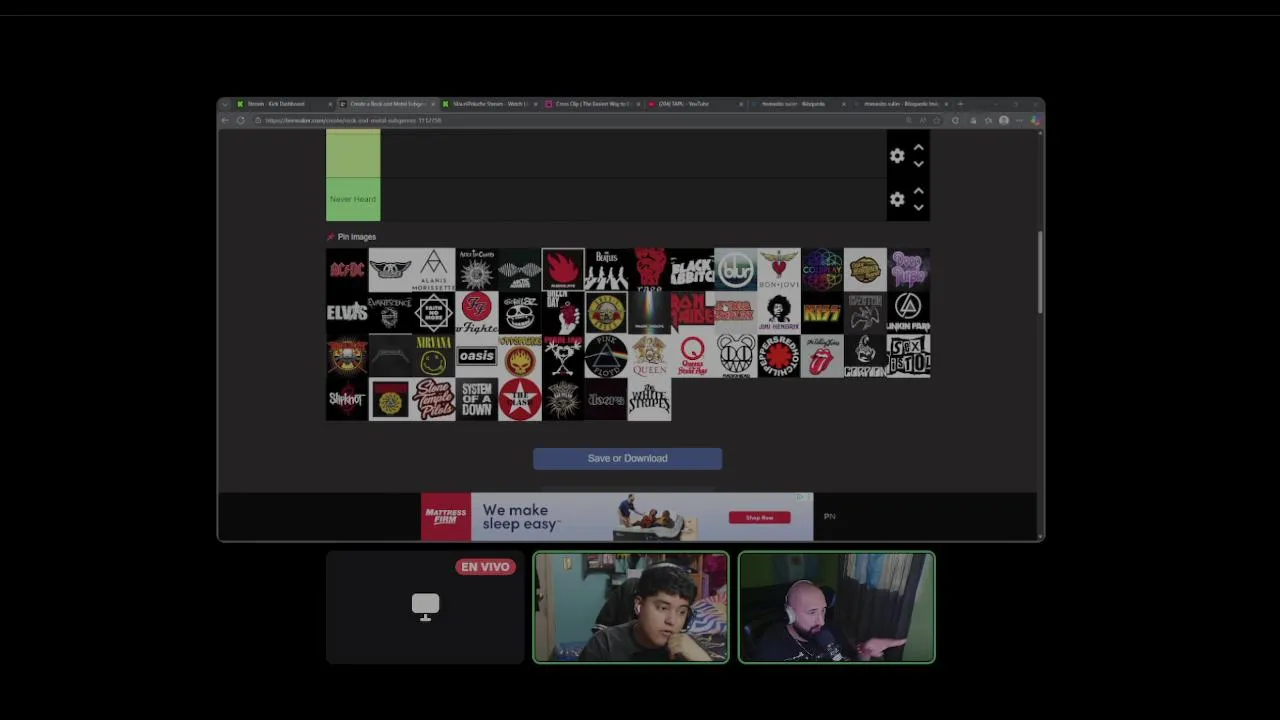Select the Pearl Jam stickman logo

(563, 356)
